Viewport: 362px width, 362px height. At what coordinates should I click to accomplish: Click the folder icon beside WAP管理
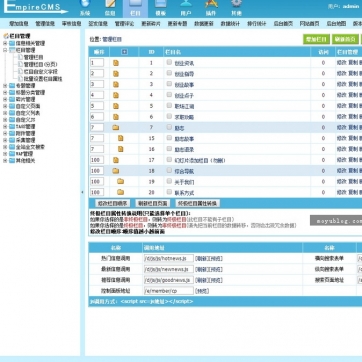point(12,154)
